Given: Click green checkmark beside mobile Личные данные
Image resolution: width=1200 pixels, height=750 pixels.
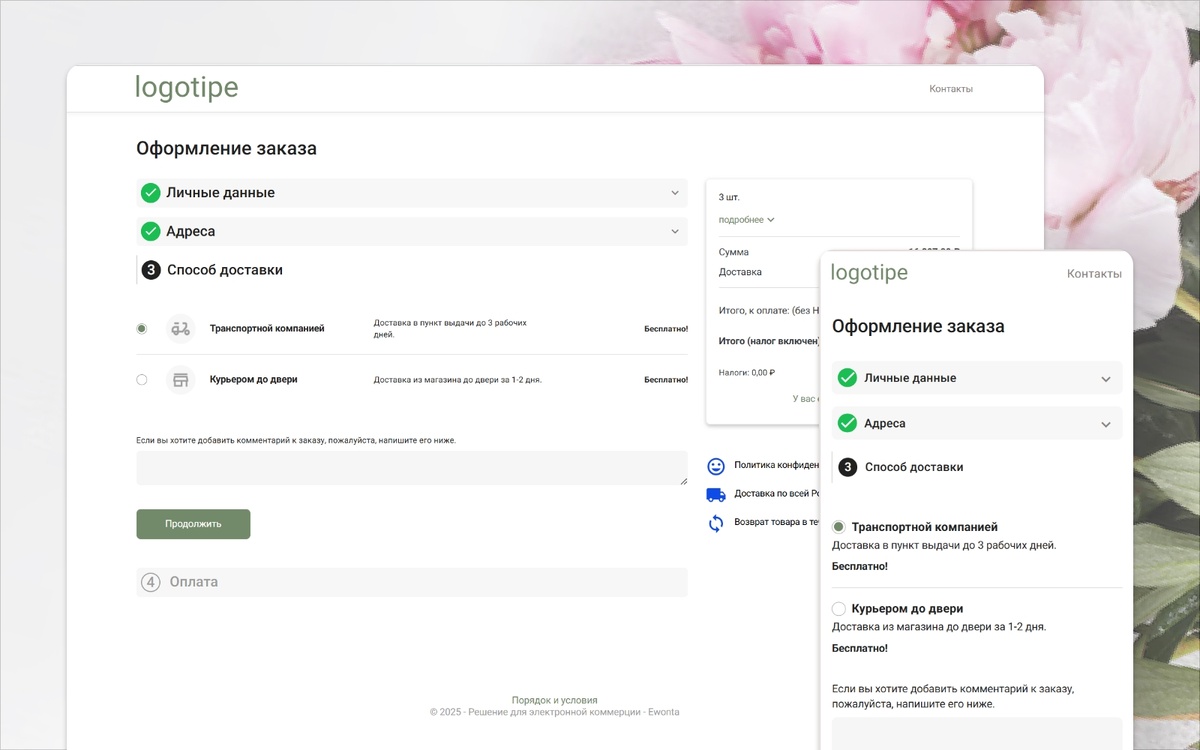Looking at the screenshot, I should (x=847, y=378).
